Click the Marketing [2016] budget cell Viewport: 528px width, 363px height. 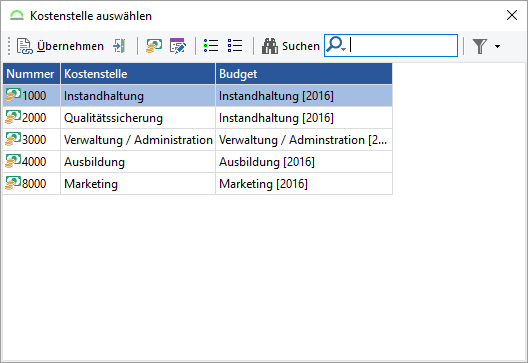[304, 184]
